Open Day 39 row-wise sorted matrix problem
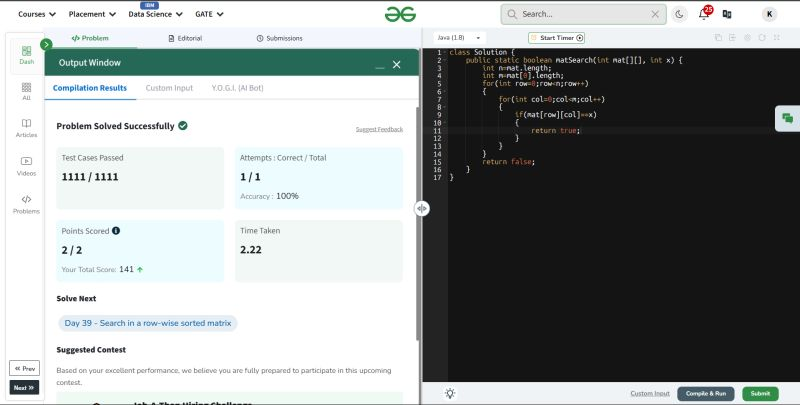This screenshot has height=405, width=800. tap(148, 323)
